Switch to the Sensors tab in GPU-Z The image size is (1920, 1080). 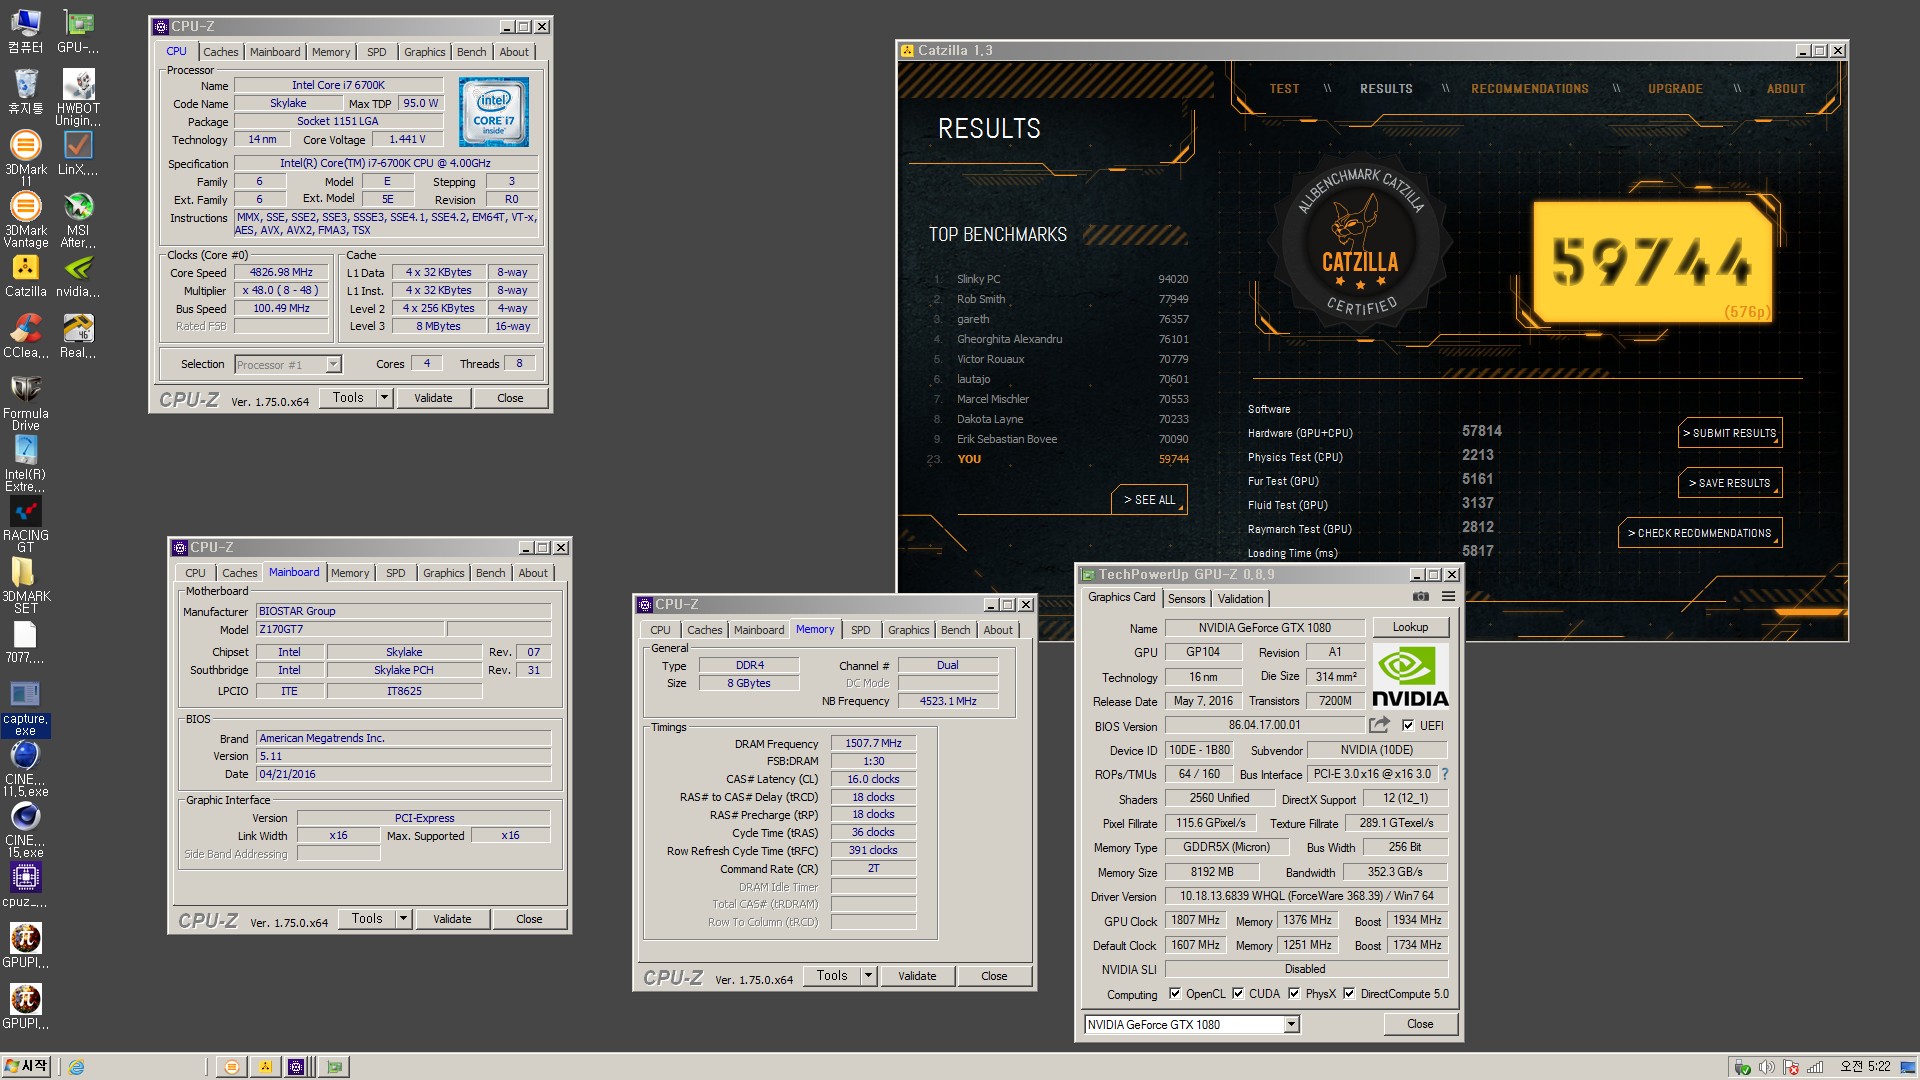[1186, 599]
